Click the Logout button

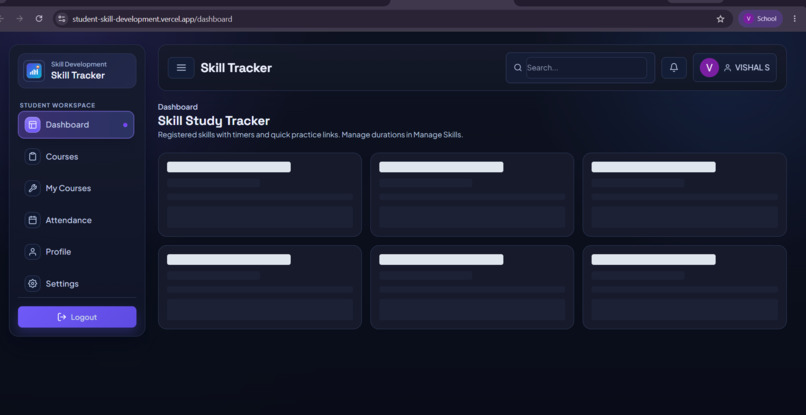(77, 317)
